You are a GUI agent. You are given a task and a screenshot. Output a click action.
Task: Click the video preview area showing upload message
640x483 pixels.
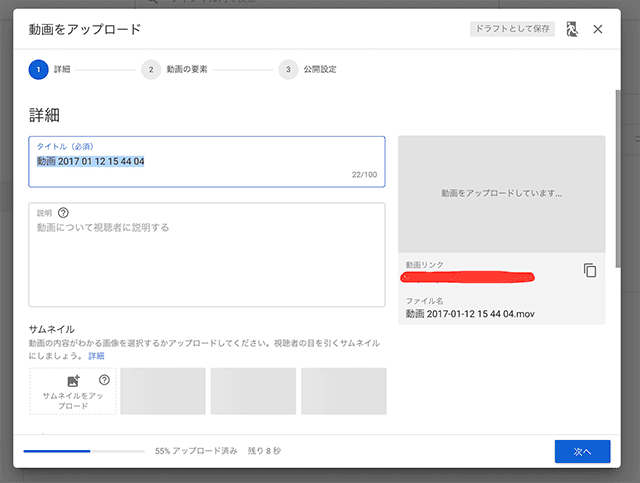[502, 194]
